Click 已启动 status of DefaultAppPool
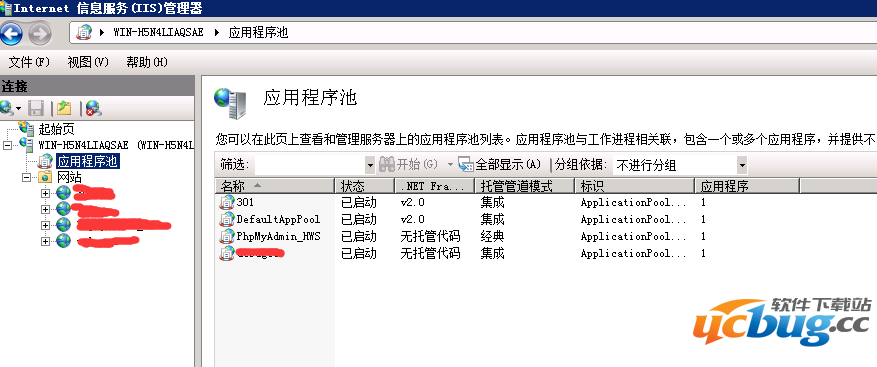The height and width of the screenshot is (367, 877). pyautogui.click(x=359, y=219)
